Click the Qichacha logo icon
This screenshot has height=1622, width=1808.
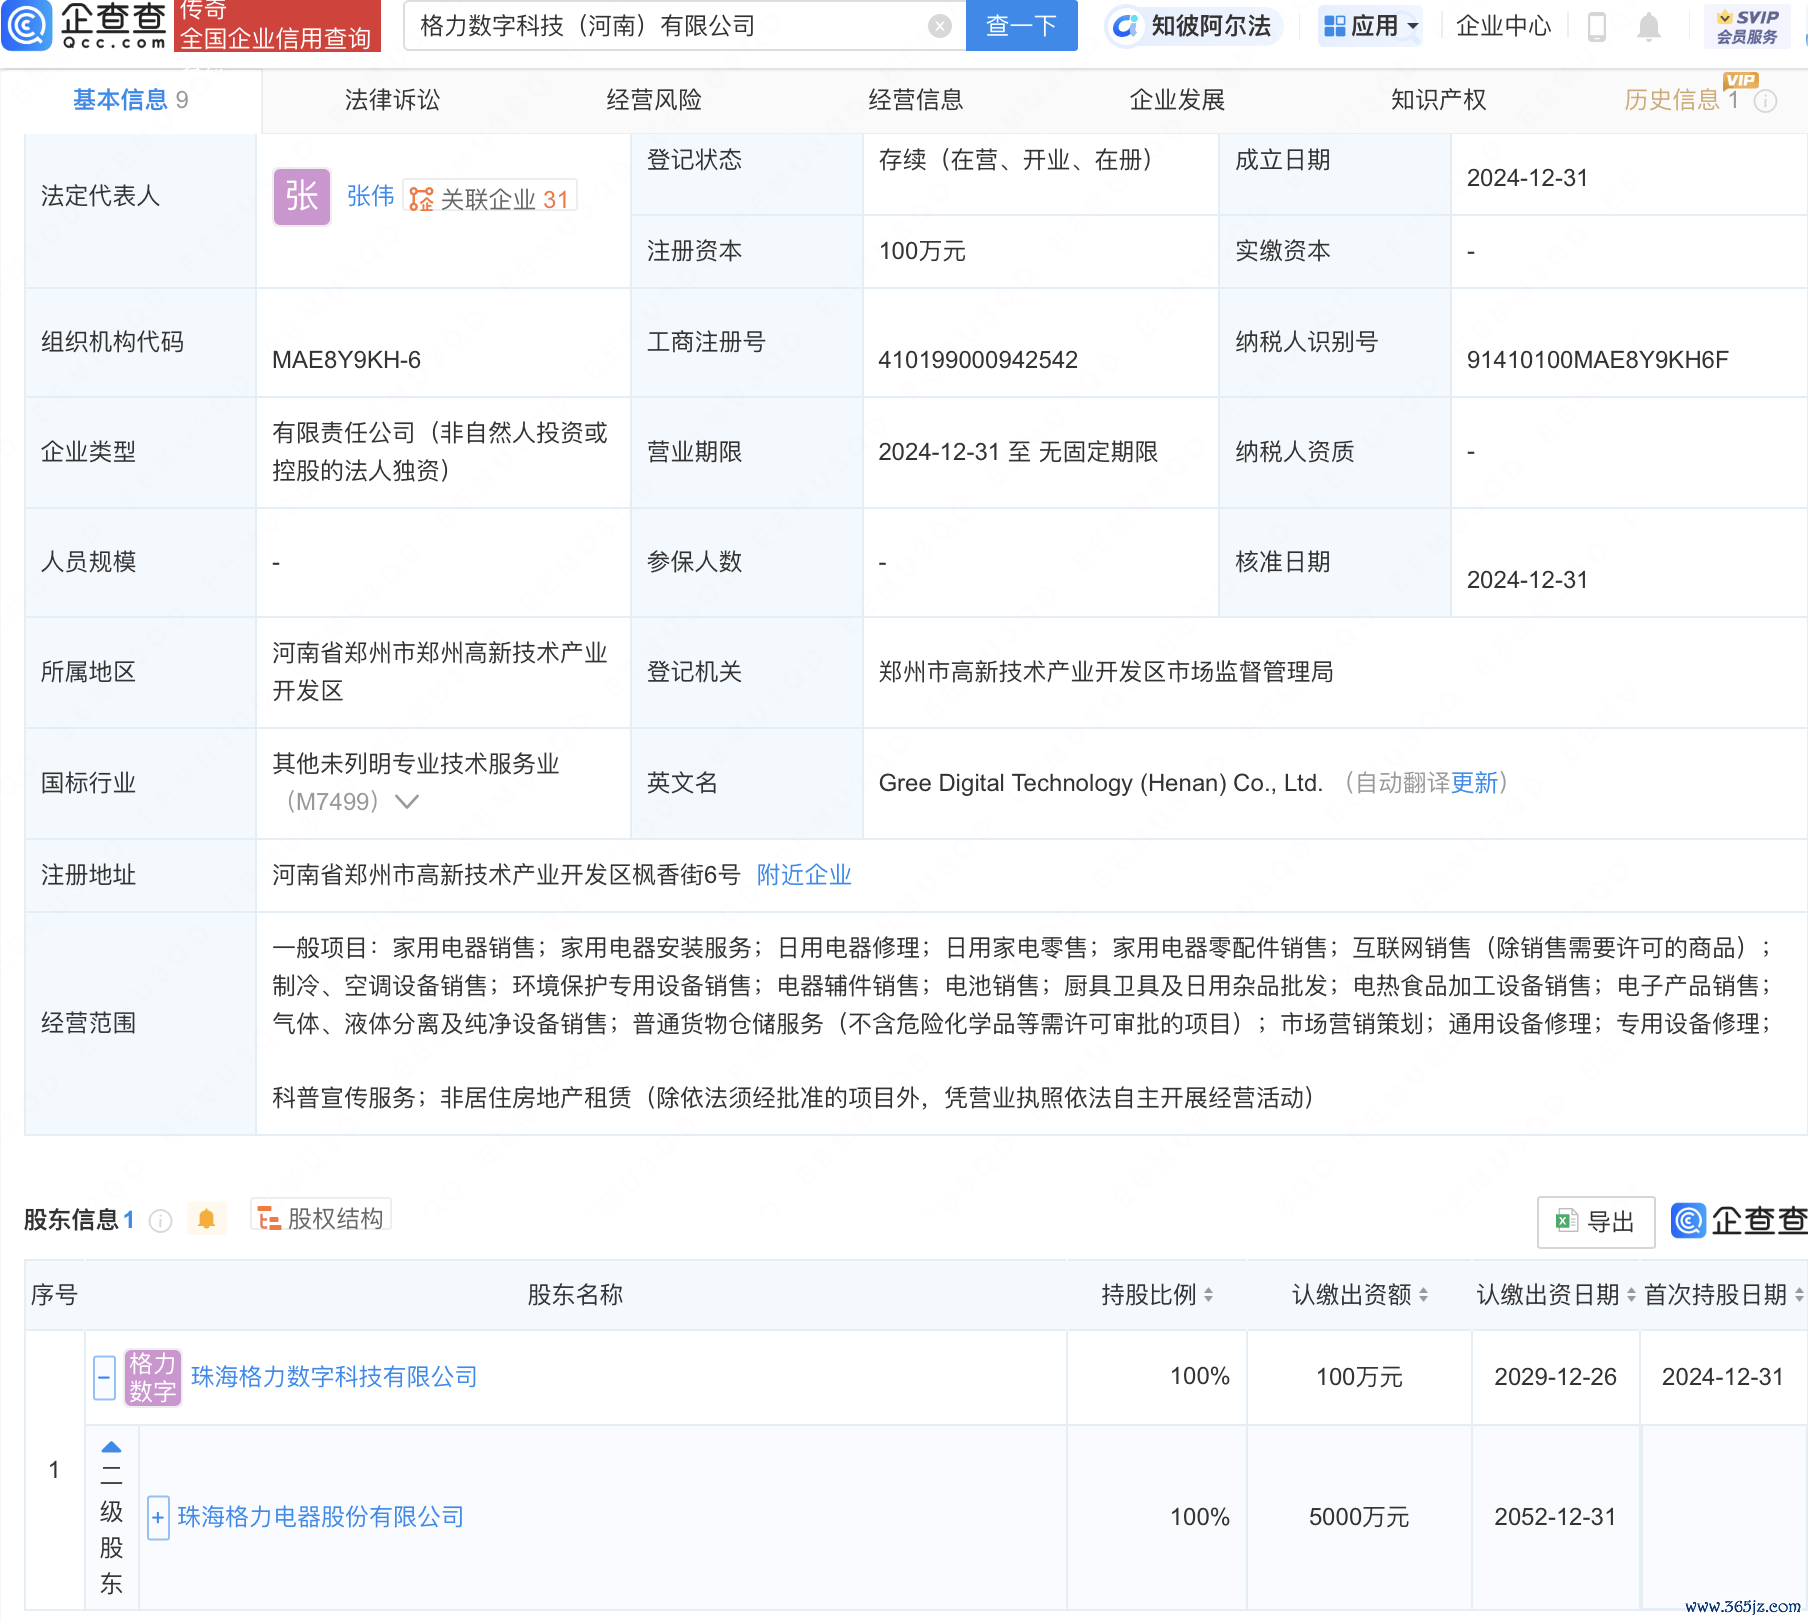(26, 25)
